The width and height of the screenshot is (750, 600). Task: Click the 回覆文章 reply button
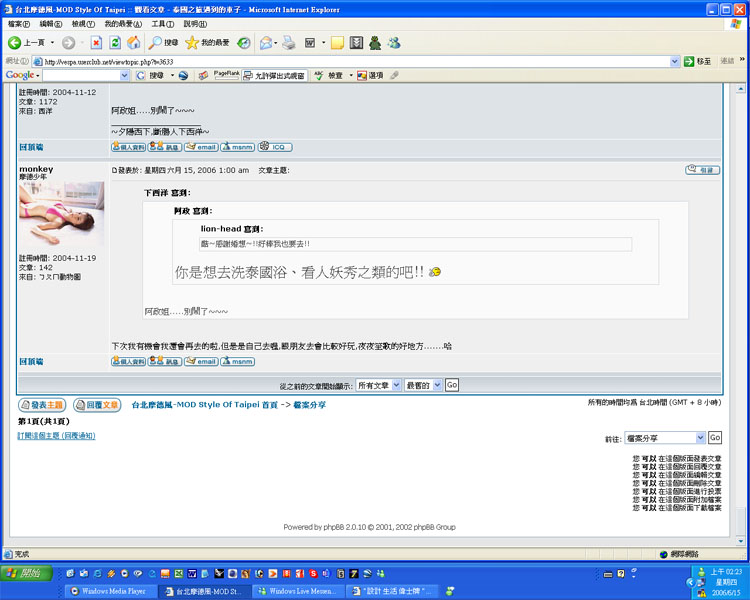pos(97,405)
